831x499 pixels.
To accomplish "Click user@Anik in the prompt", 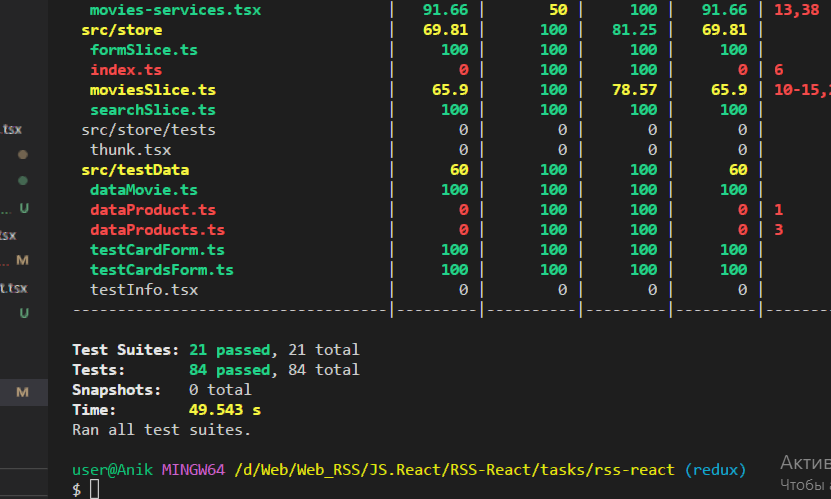I will [112, 470].
